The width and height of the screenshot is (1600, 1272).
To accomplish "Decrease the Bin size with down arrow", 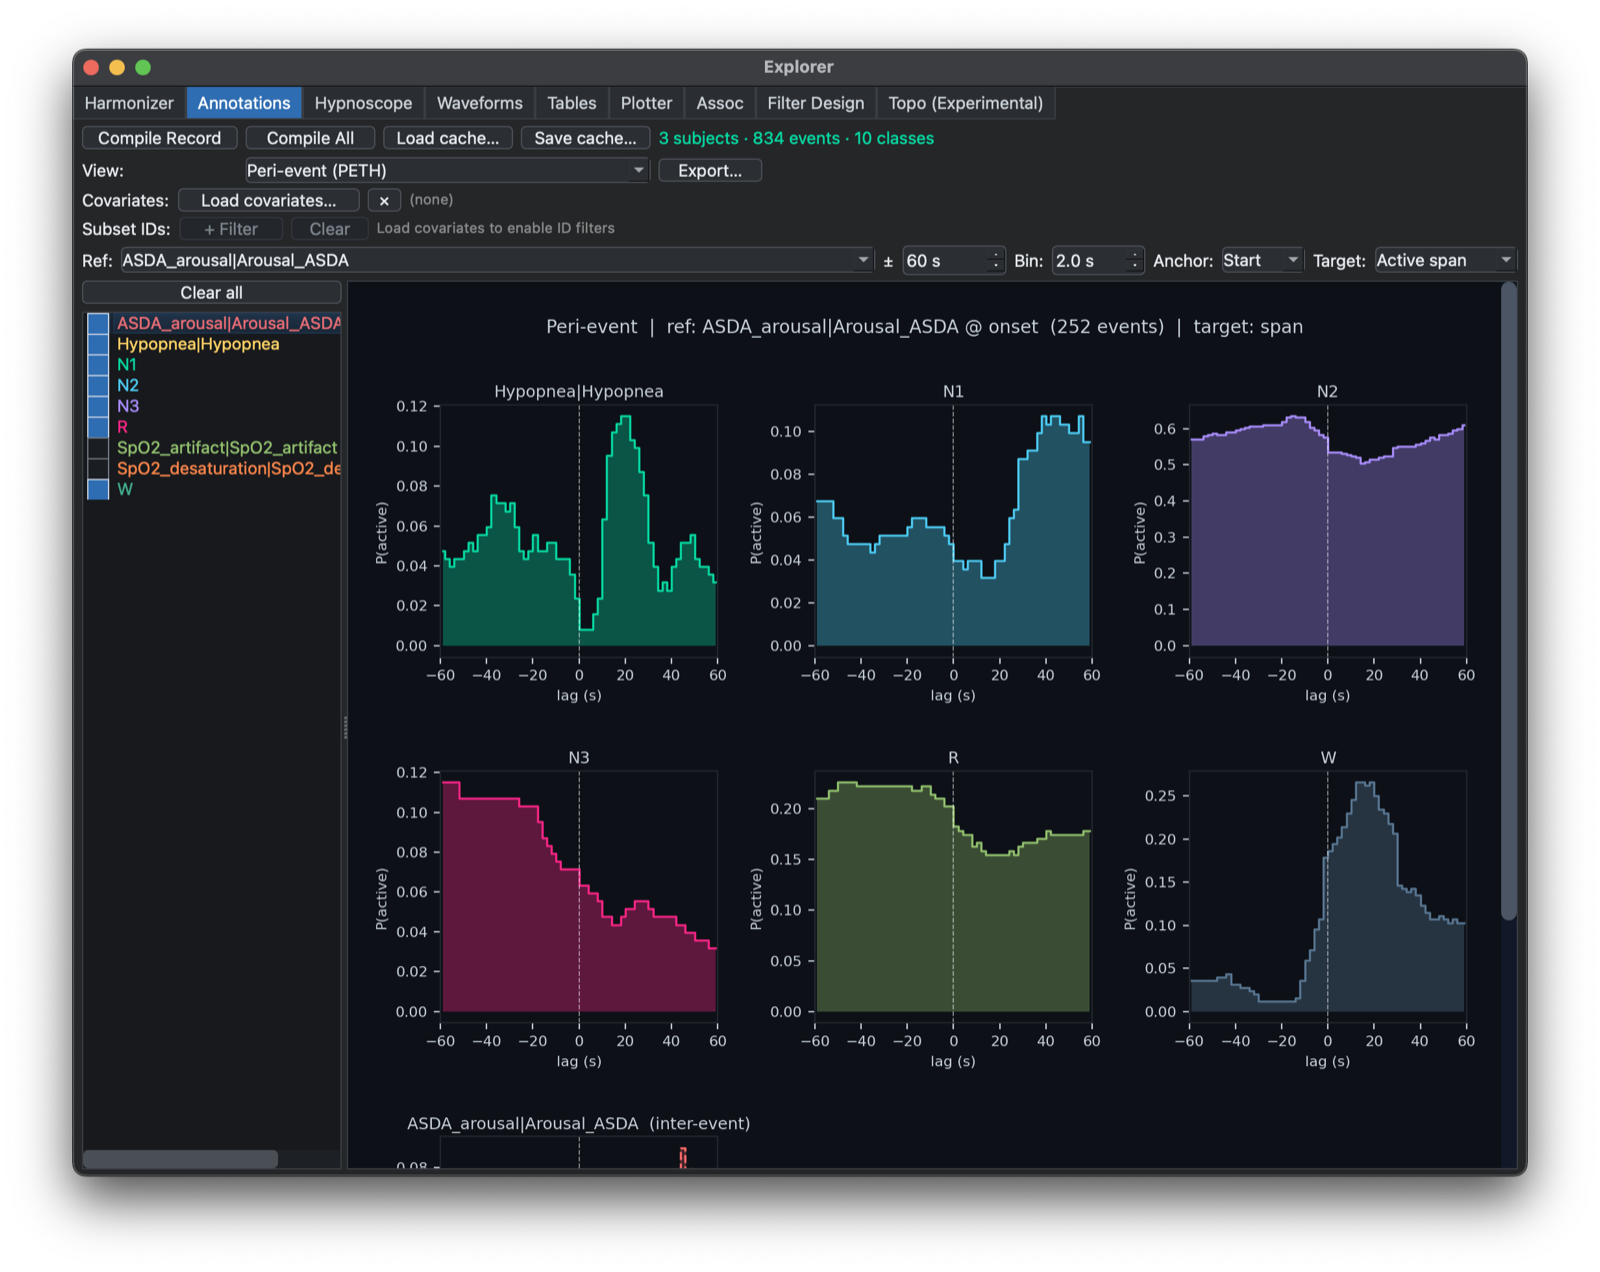I will (x=1133, y=267).
